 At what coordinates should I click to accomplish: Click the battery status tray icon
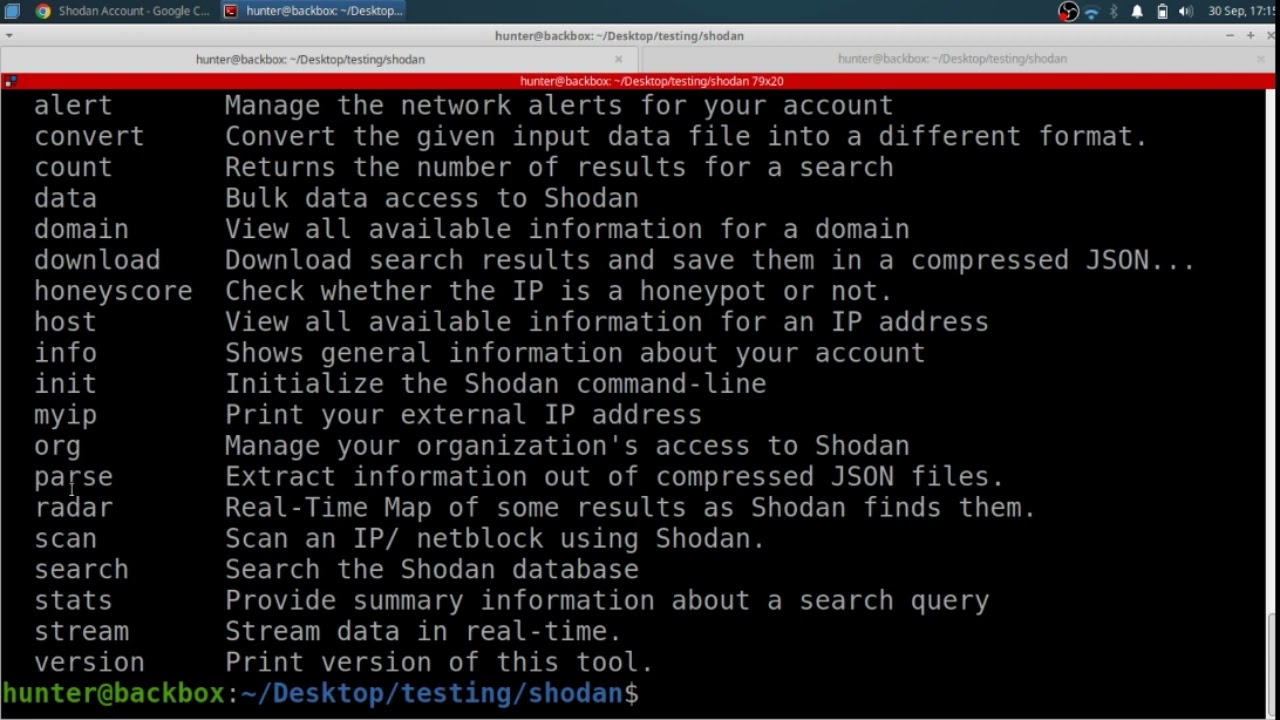tap(1162, 12)
